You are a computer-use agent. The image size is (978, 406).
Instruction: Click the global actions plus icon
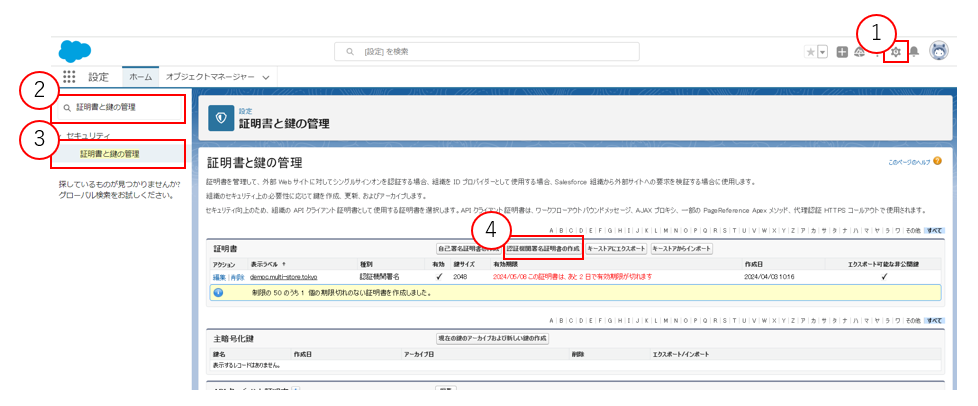[x=842, y=52]
